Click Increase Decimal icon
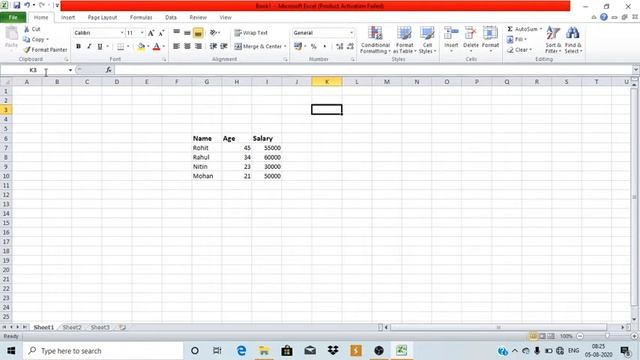This screenshot has width=640, height=360. [x=340, y=47]
